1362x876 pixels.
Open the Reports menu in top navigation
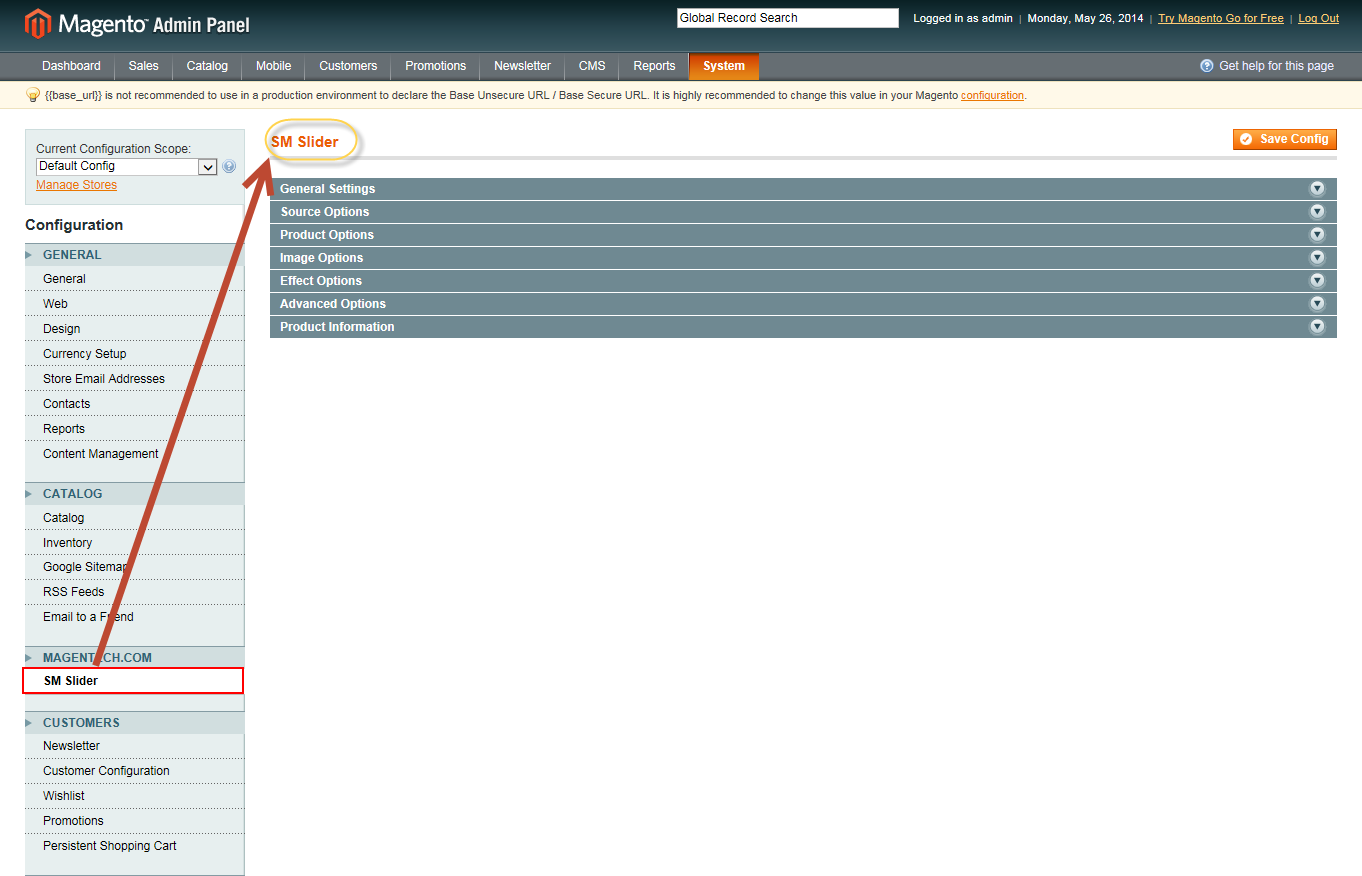coord(654,66)
